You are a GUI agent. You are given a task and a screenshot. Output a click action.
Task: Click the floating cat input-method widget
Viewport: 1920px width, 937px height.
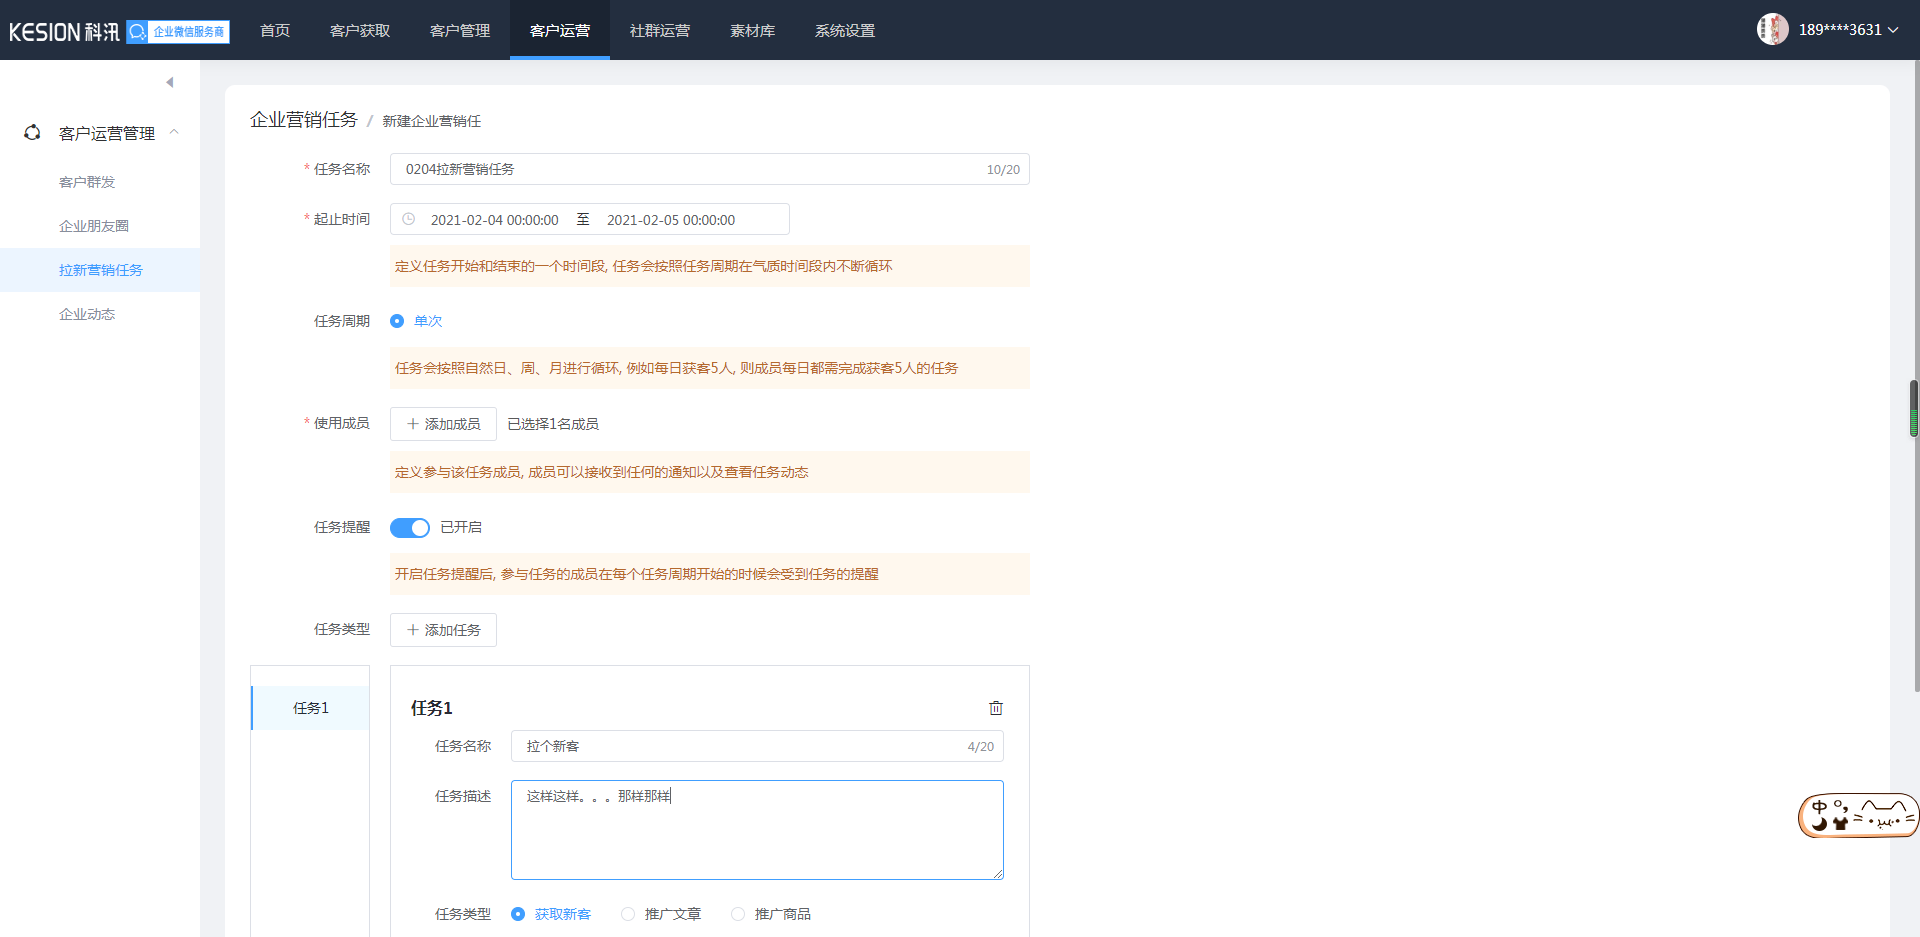[1858, 816]
